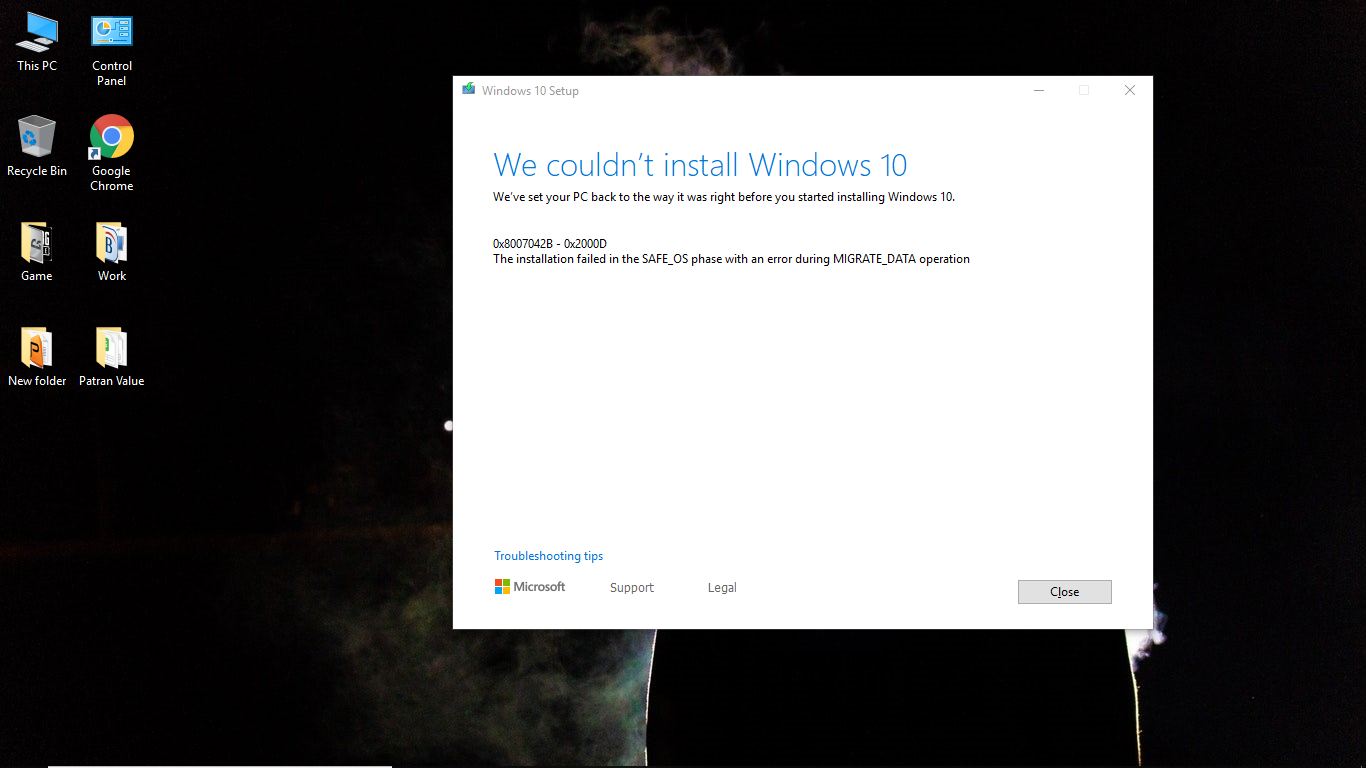Click the Windows 10 Setup title bar icon

[468, 90]
